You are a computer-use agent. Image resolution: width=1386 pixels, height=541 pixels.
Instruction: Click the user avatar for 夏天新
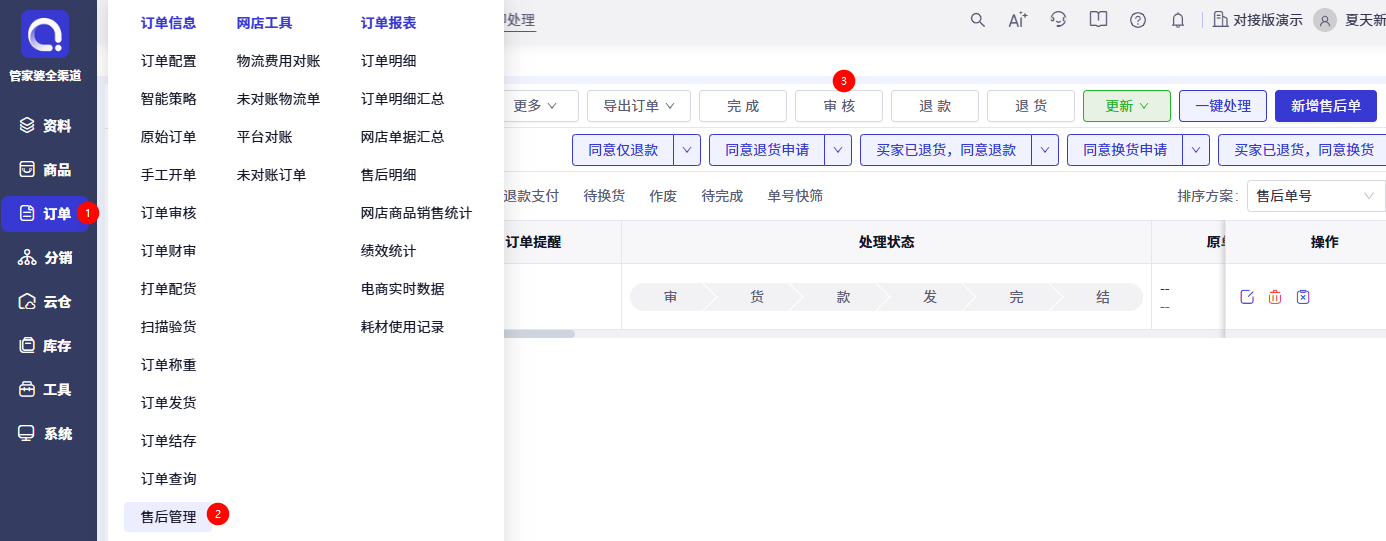click(x=1325, y=20)
